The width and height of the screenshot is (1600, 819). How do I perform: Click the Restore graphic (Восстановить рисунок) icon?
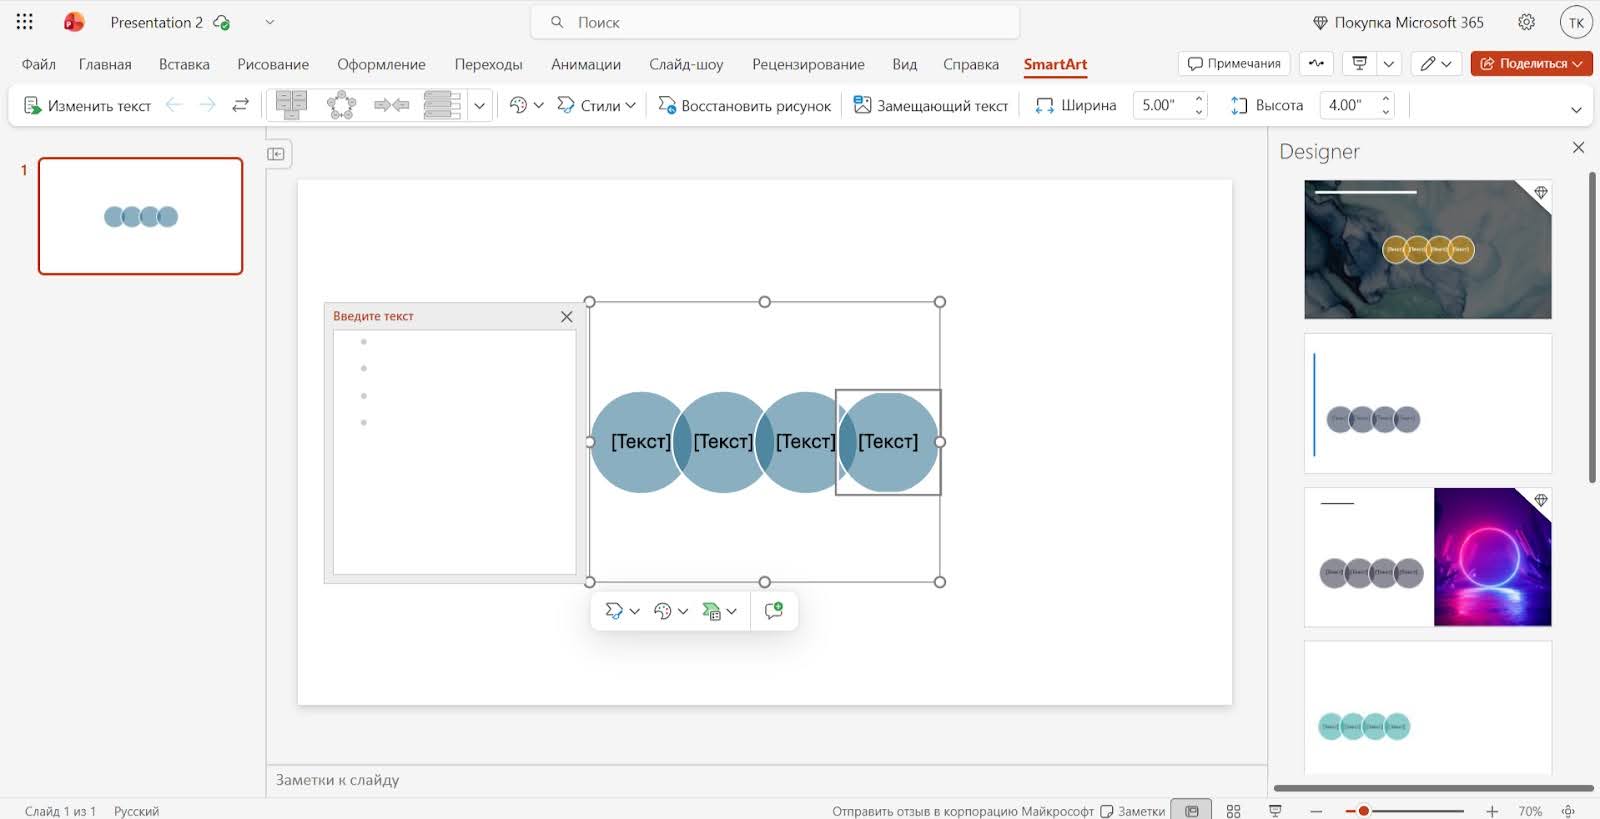coord(667,105)
